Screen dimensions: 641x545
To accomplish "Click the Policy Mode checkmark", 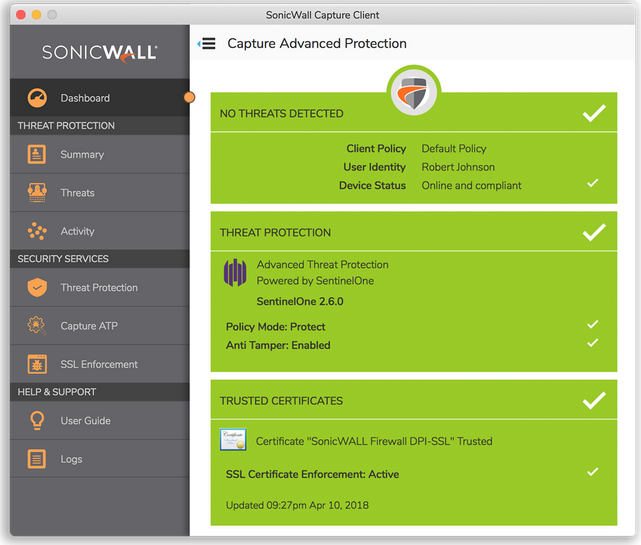I will 593,325.
